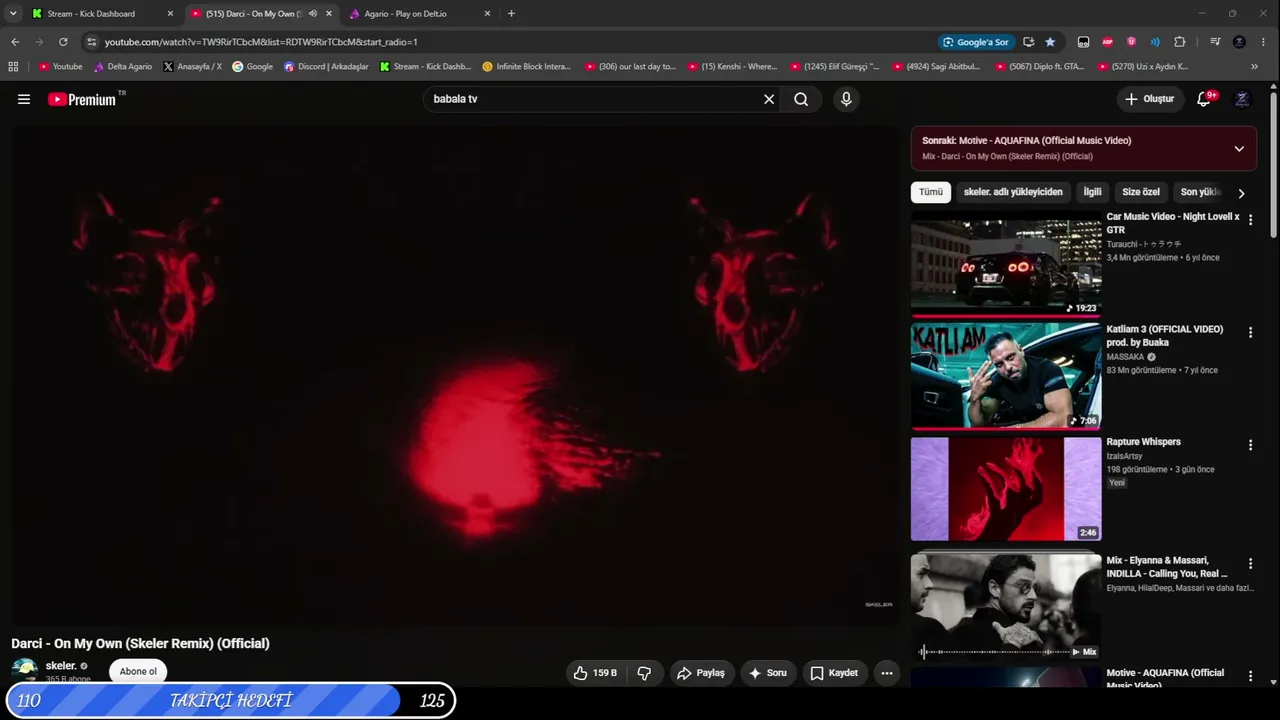Open options menu for Elyanna & Massari mix
Screen dimensions: 1280x720
coord(1250,564)
